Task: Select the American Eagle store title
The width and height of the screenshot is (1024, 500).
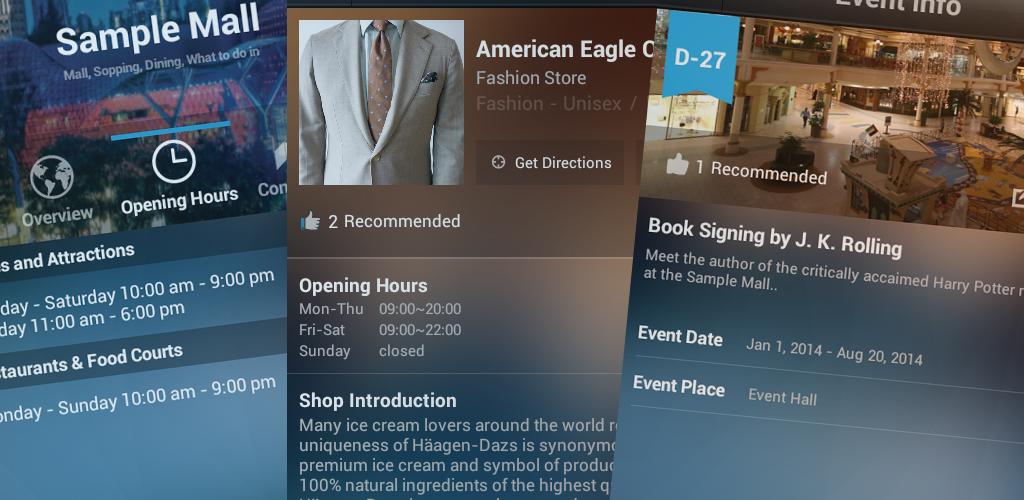Action: 565,49
